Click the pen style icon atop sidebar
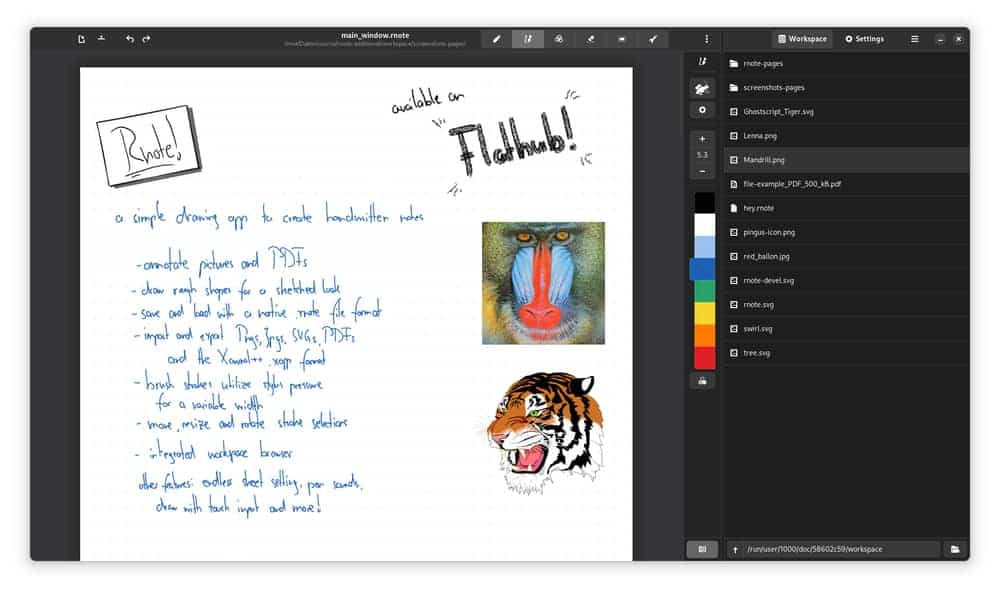Viewport: 1000px width, 594px height. tap(702, 62)
